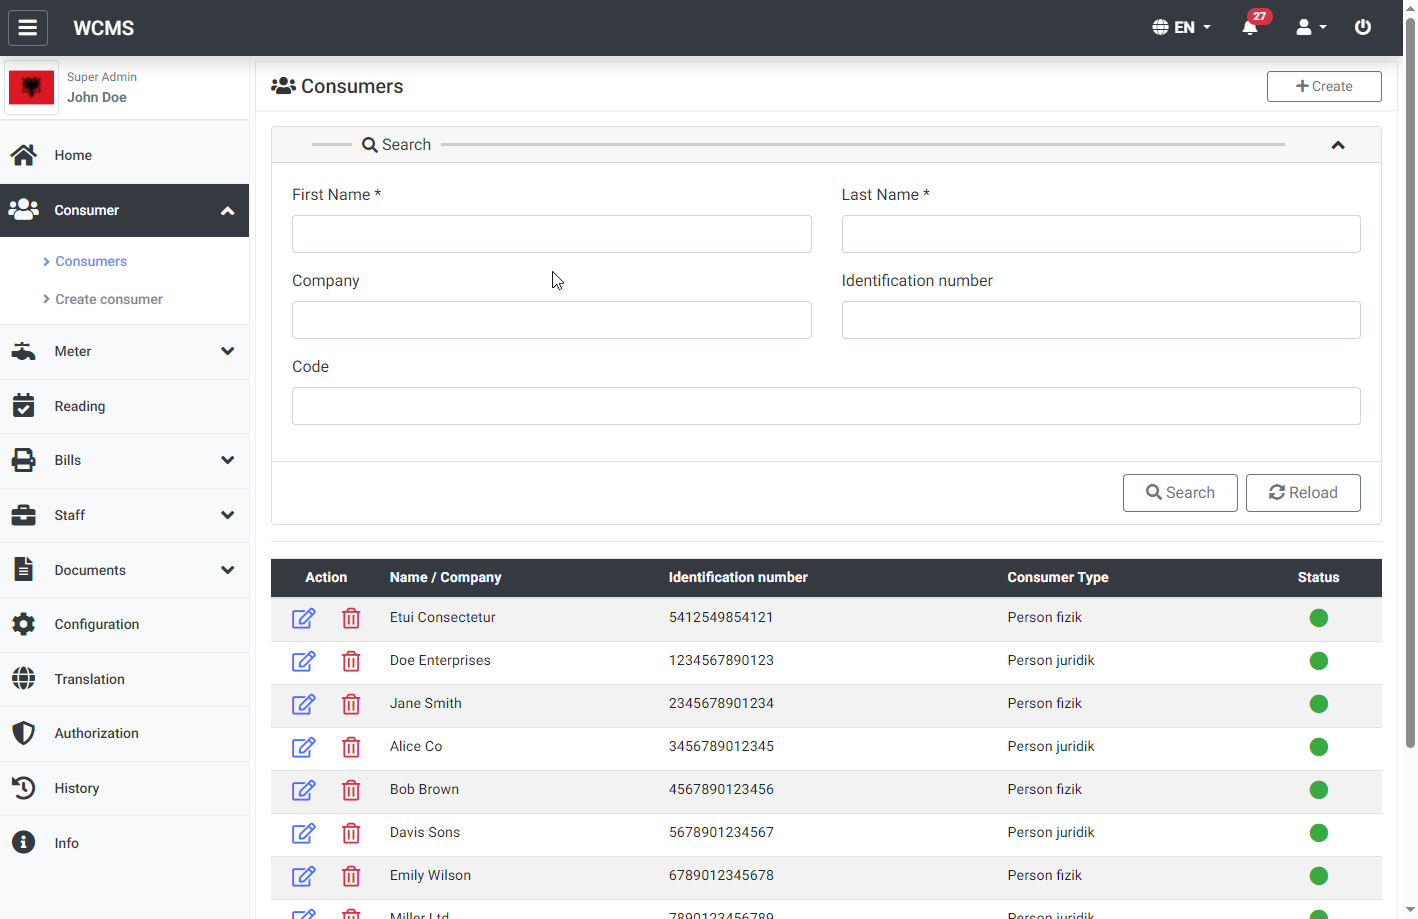Open the EN language dropdown

pos(1181,27)
